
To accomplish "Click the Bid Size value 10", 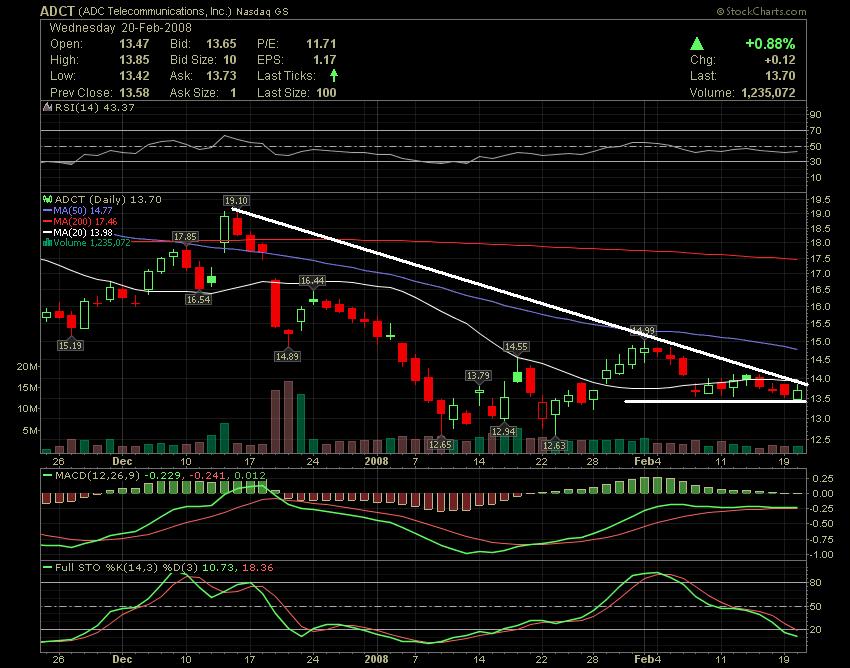I will click(230, 60).
